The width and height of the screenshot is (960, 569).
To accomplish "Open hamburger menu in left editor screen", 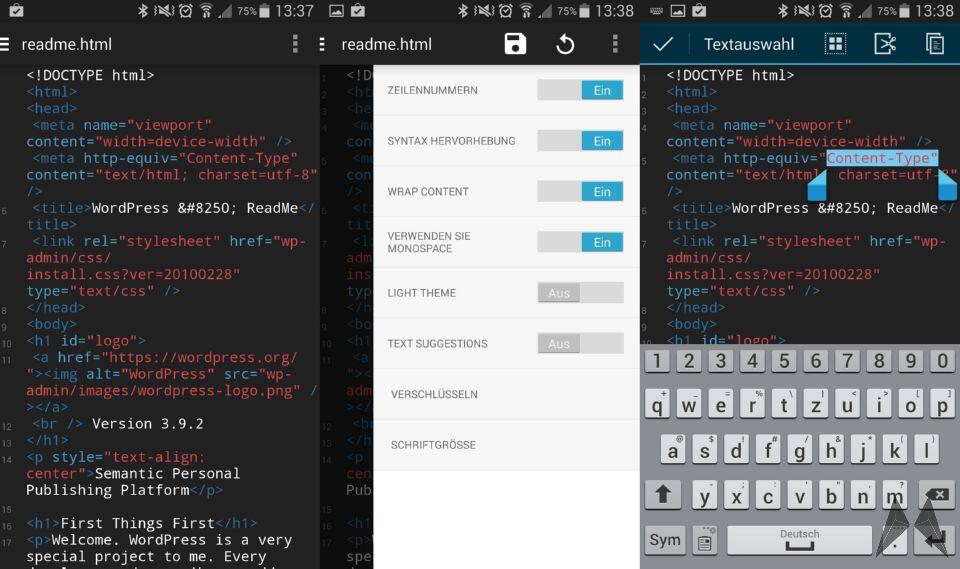I will [x=4, y=44].
